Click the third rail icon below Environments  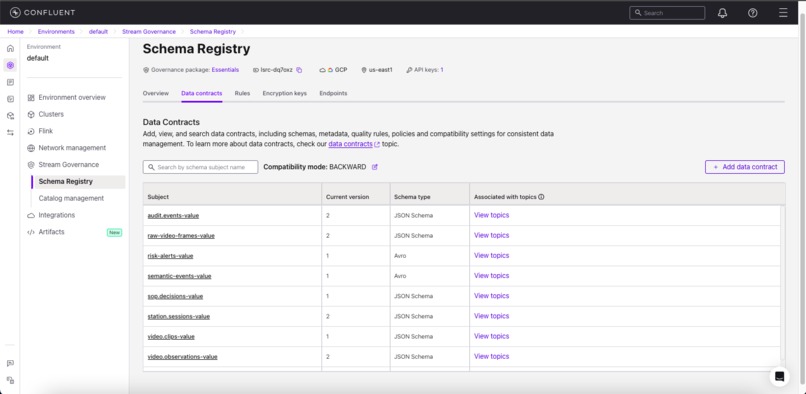[x=10, y=82]
